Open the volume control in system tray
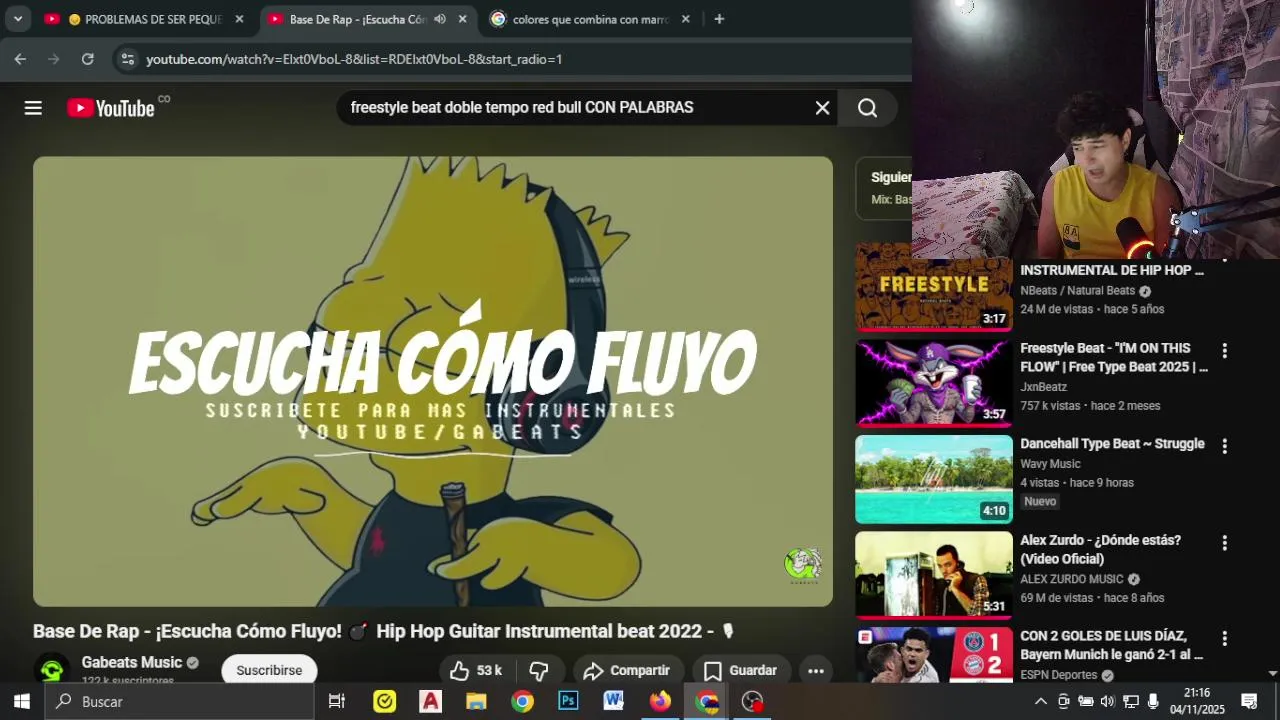 [x=1107, y=701]
